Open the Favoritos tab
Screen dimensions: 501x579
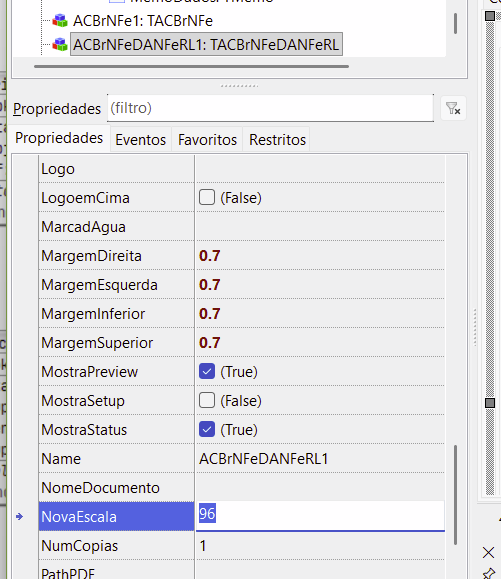tap(207, 140)
